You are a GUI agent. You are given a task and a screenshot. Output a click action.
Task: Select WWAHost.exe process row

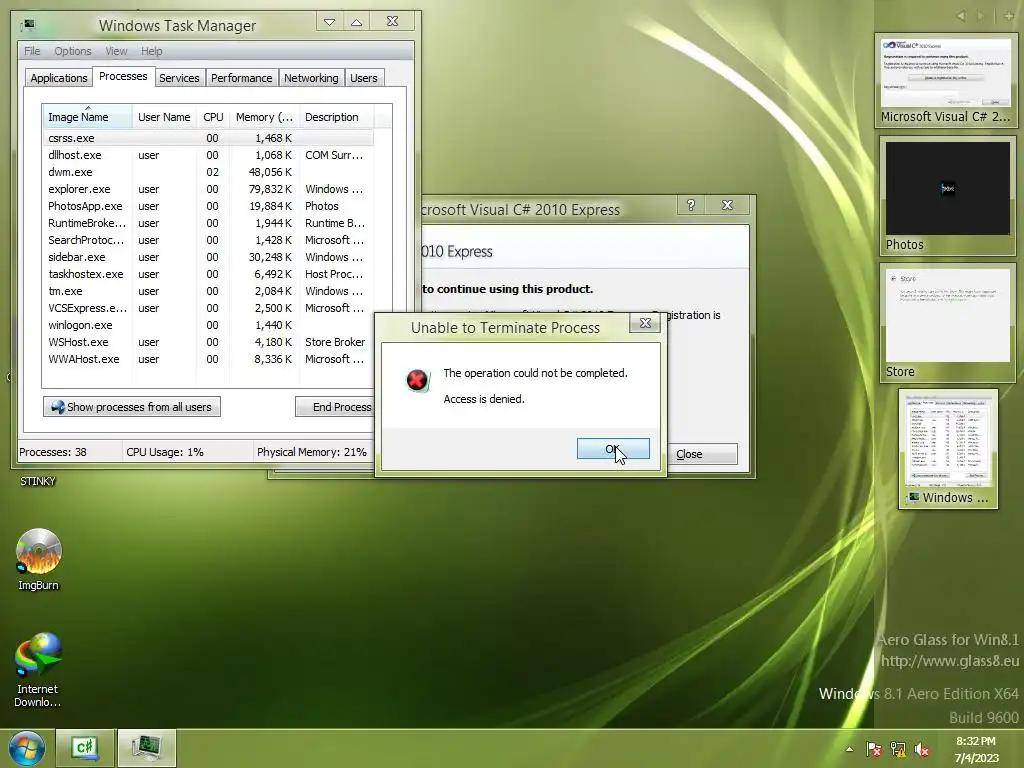[x=209, y=359]
